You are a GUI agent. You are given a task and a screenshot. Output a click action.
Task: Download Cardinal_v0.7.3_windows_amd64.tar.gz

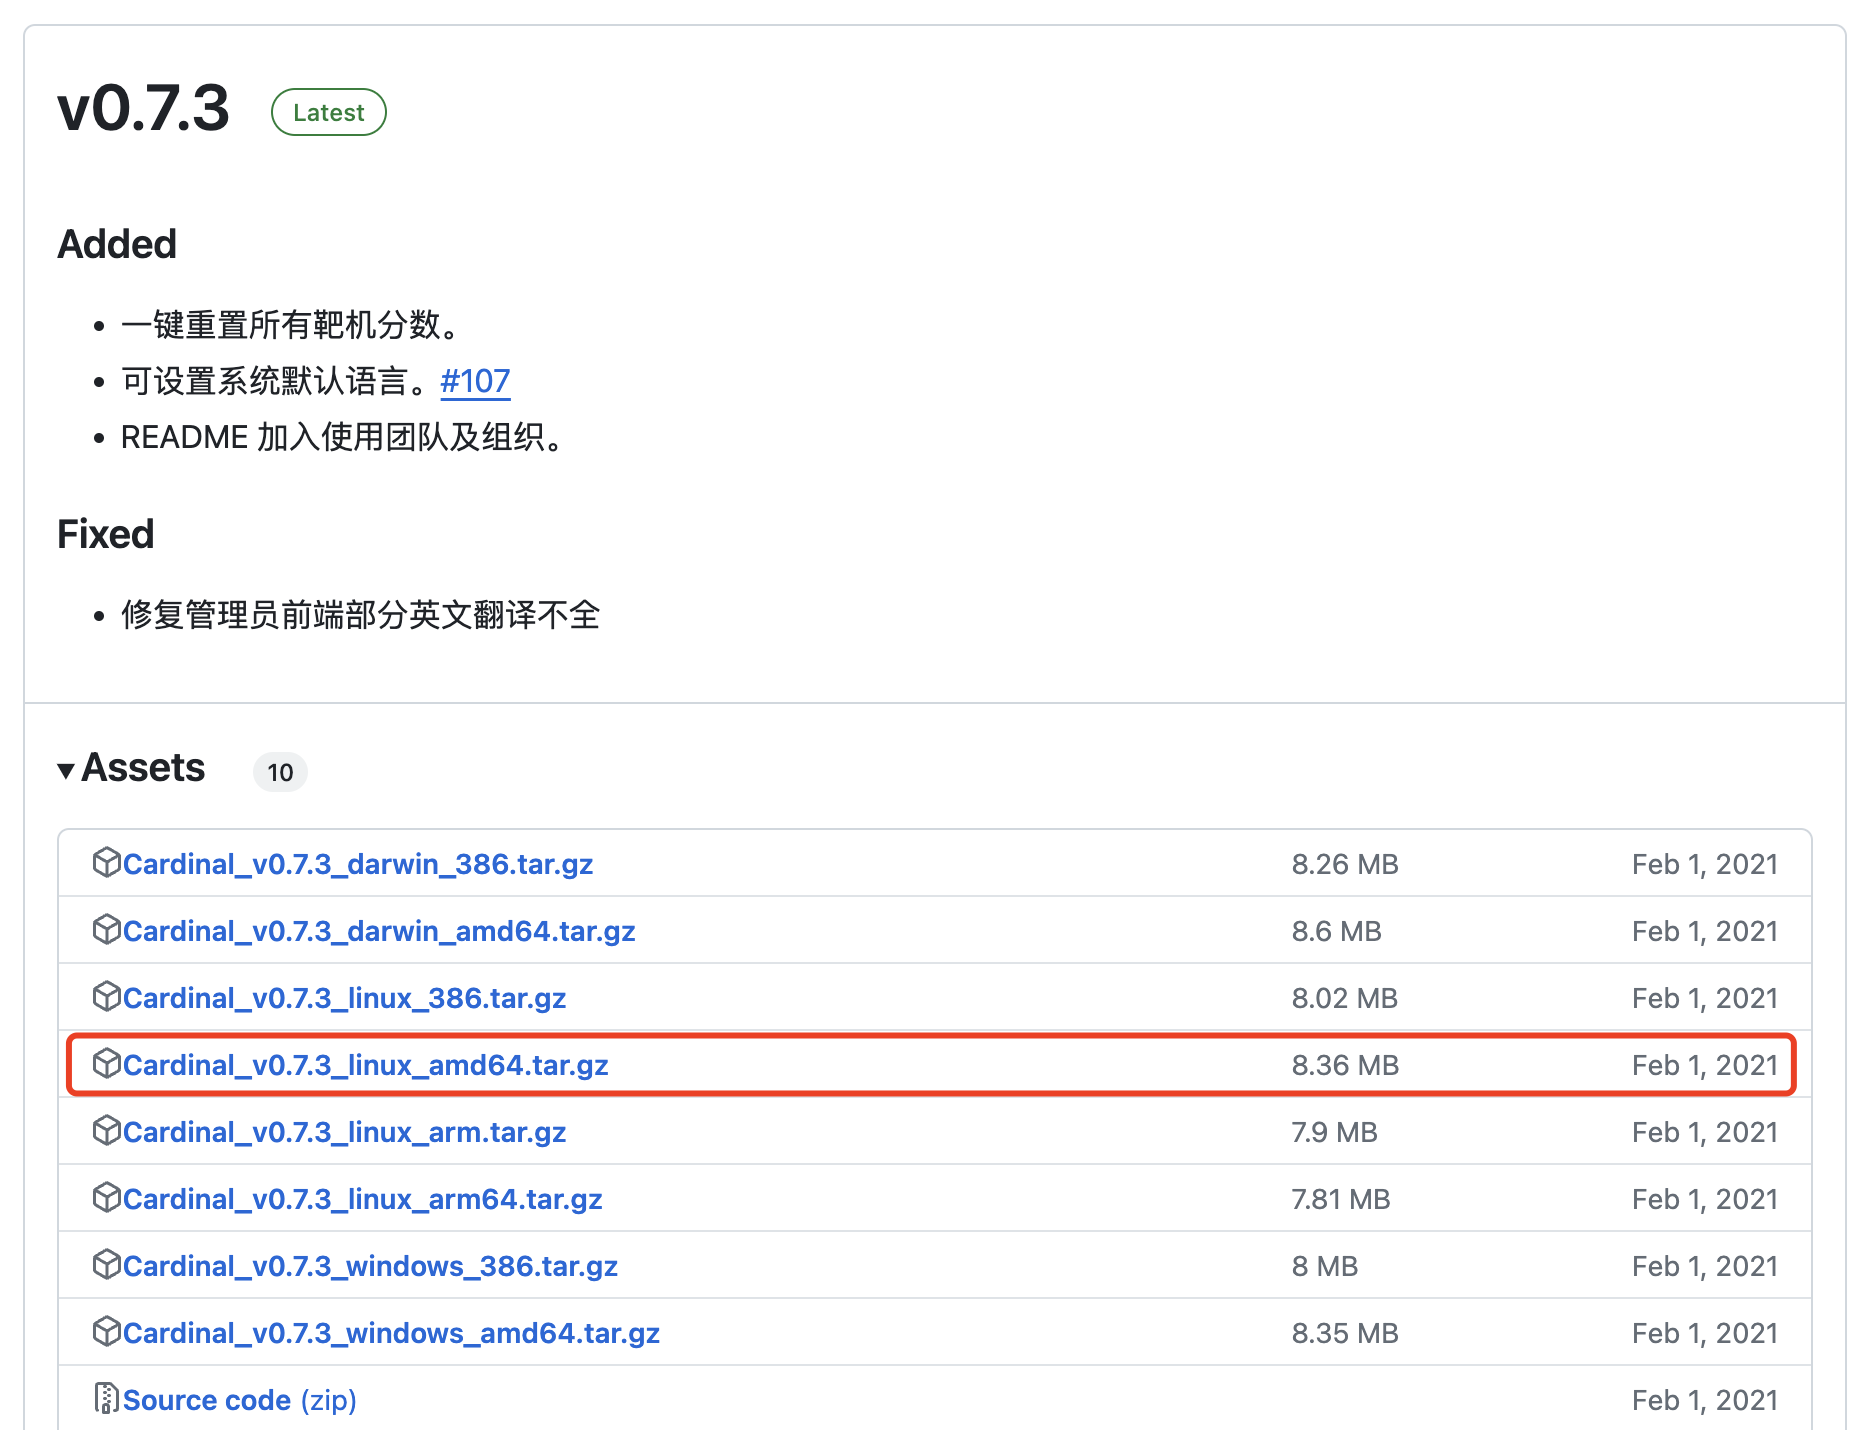[391, 1333]
